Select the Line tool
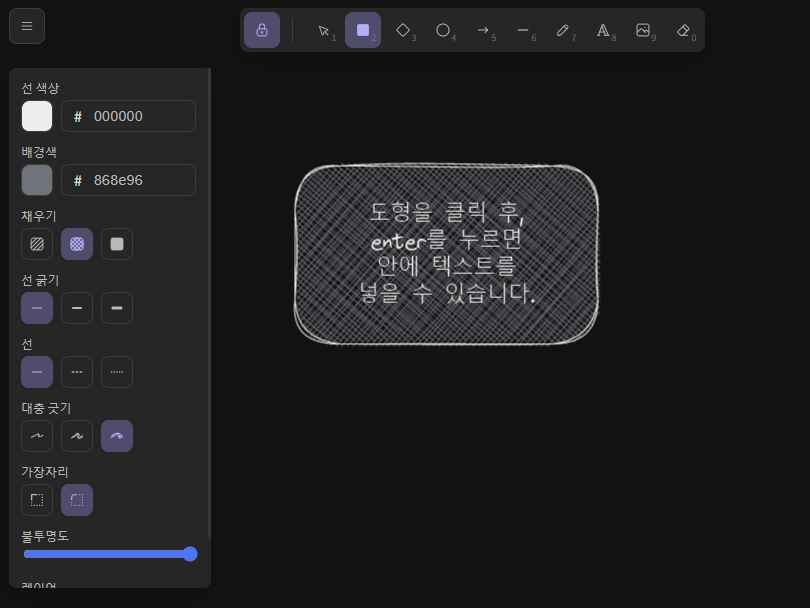810x608 pixels. tap(524, 30)
